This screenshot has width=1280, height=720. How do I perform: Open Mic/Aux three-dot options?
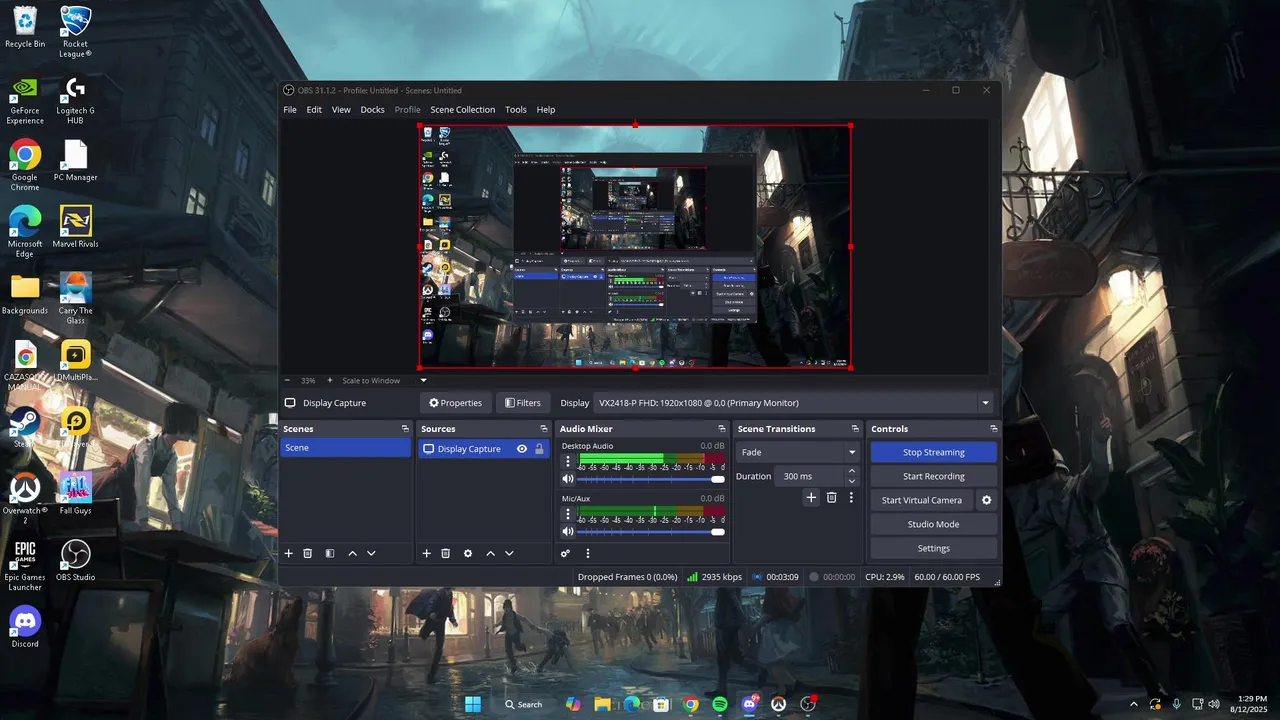568,514
